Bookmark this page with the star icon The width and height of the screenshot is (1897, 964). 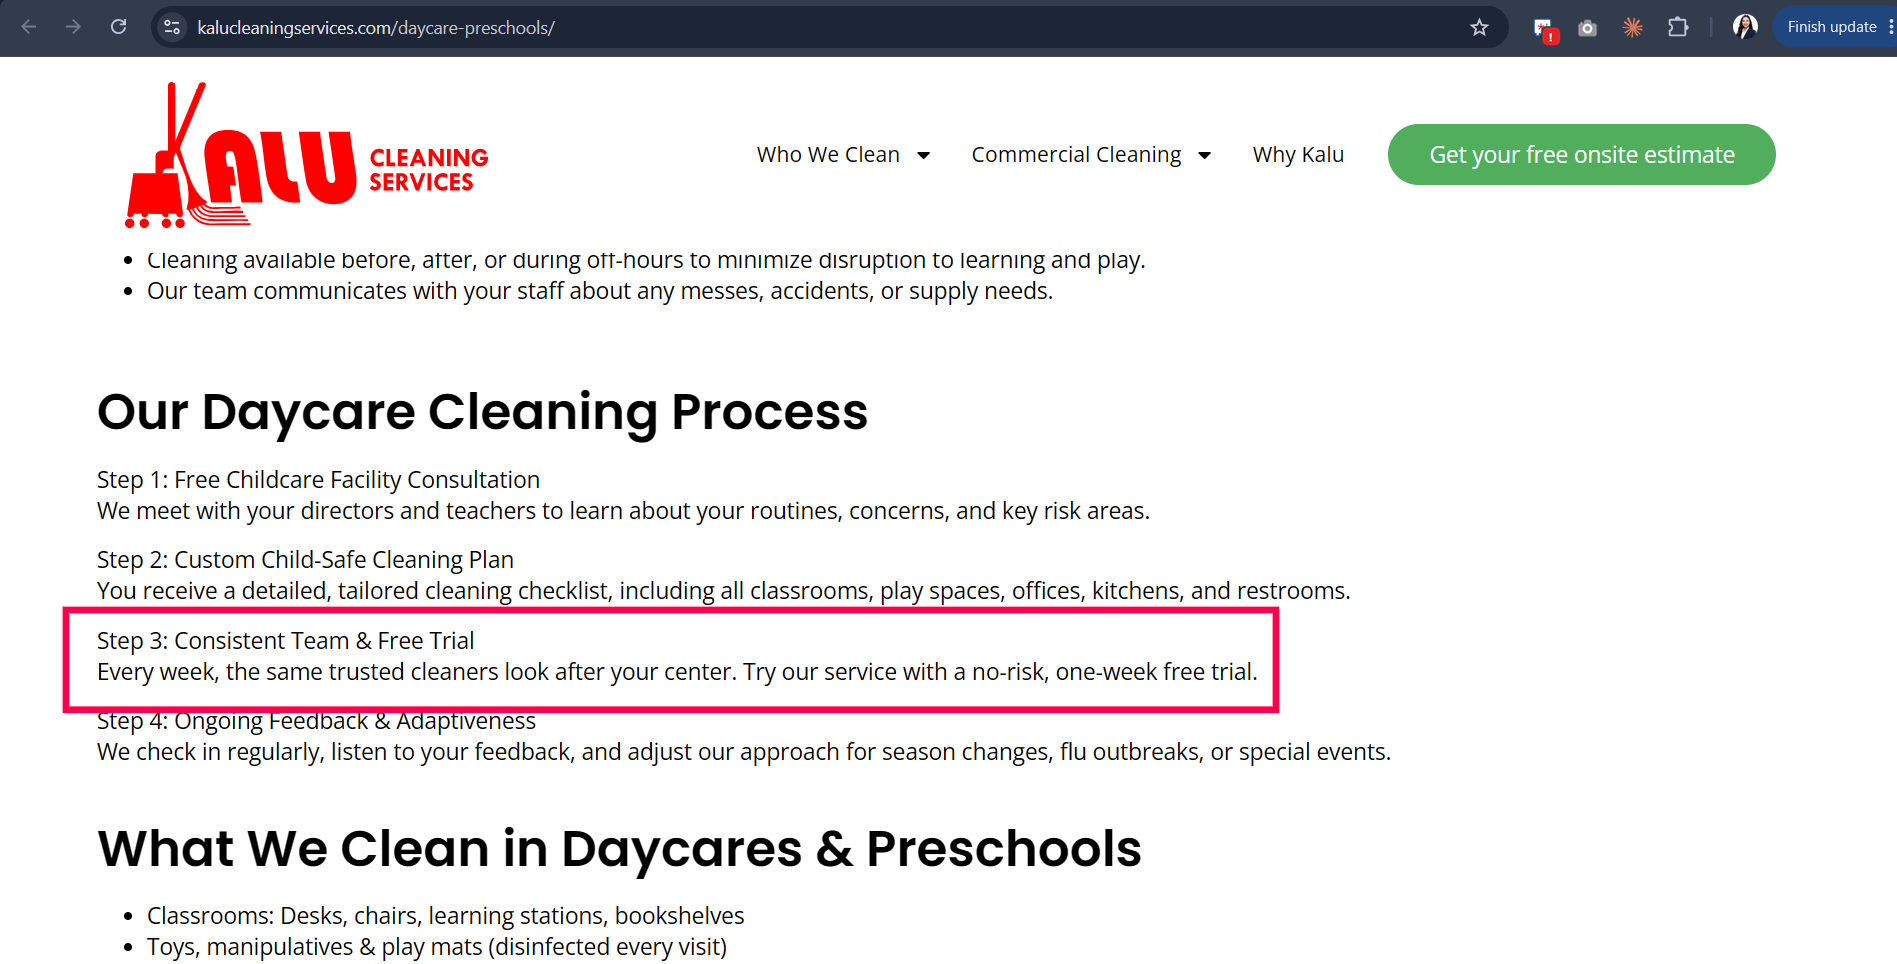tap(1479, 28)
